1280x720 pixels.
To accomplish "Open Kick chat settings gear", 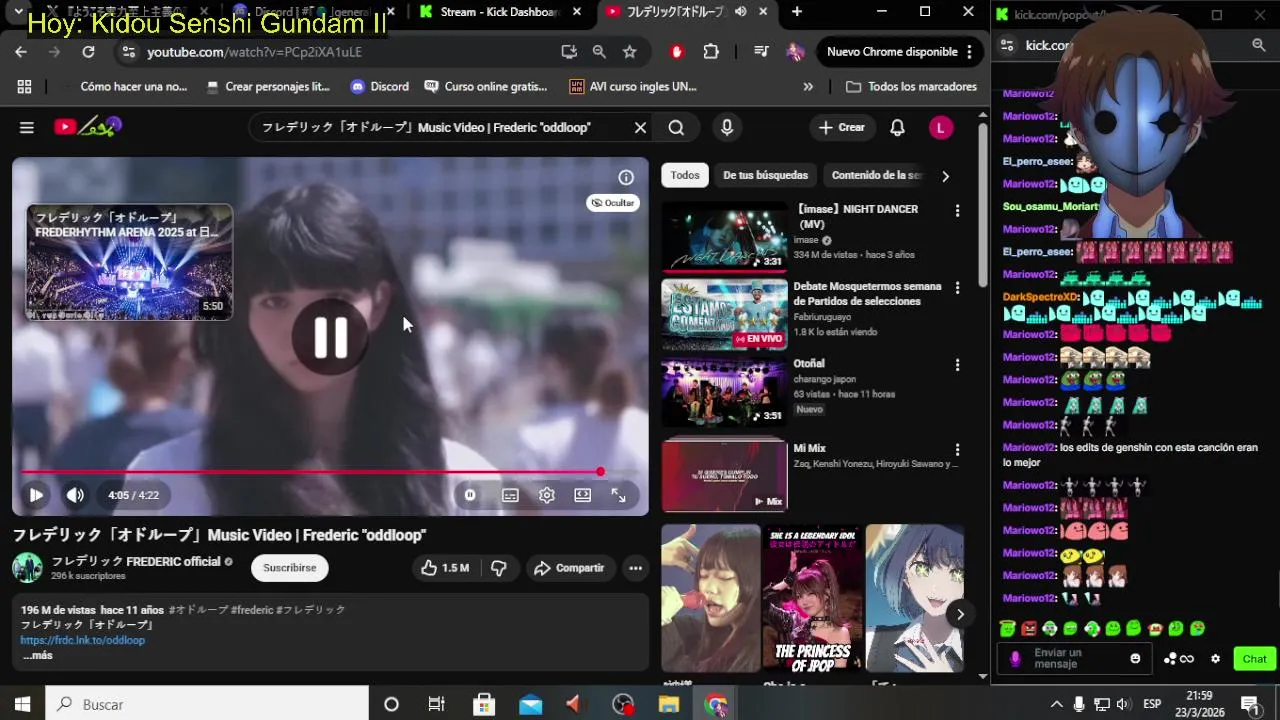I will point(1216,659).
